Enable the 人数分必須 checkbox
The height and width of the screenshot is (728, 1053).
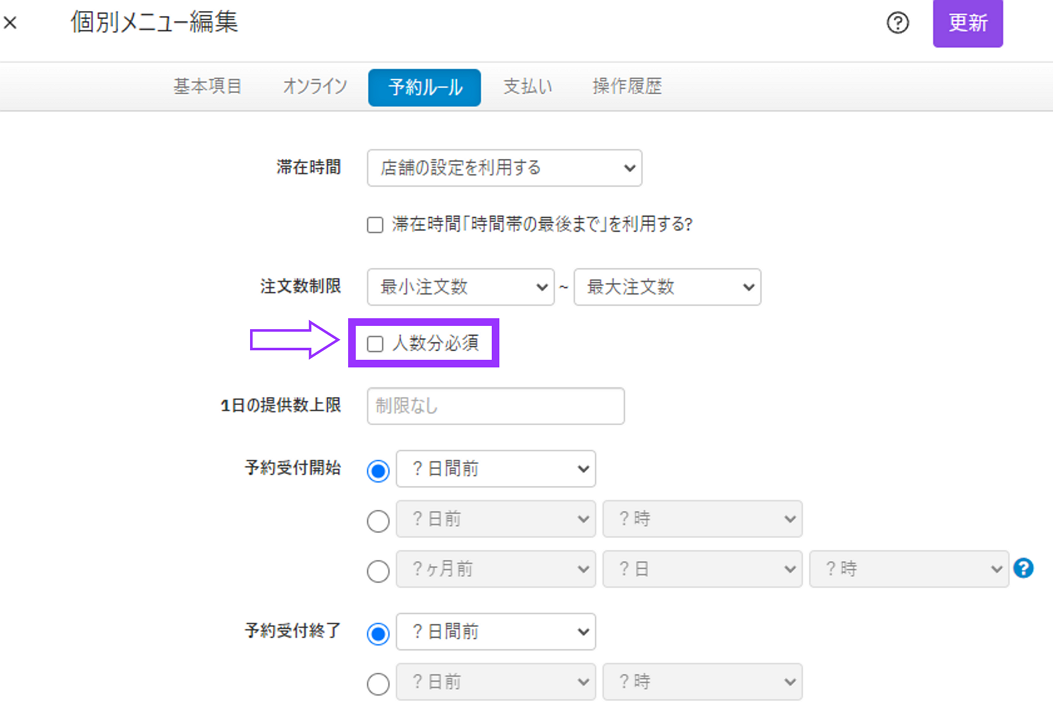375,344
